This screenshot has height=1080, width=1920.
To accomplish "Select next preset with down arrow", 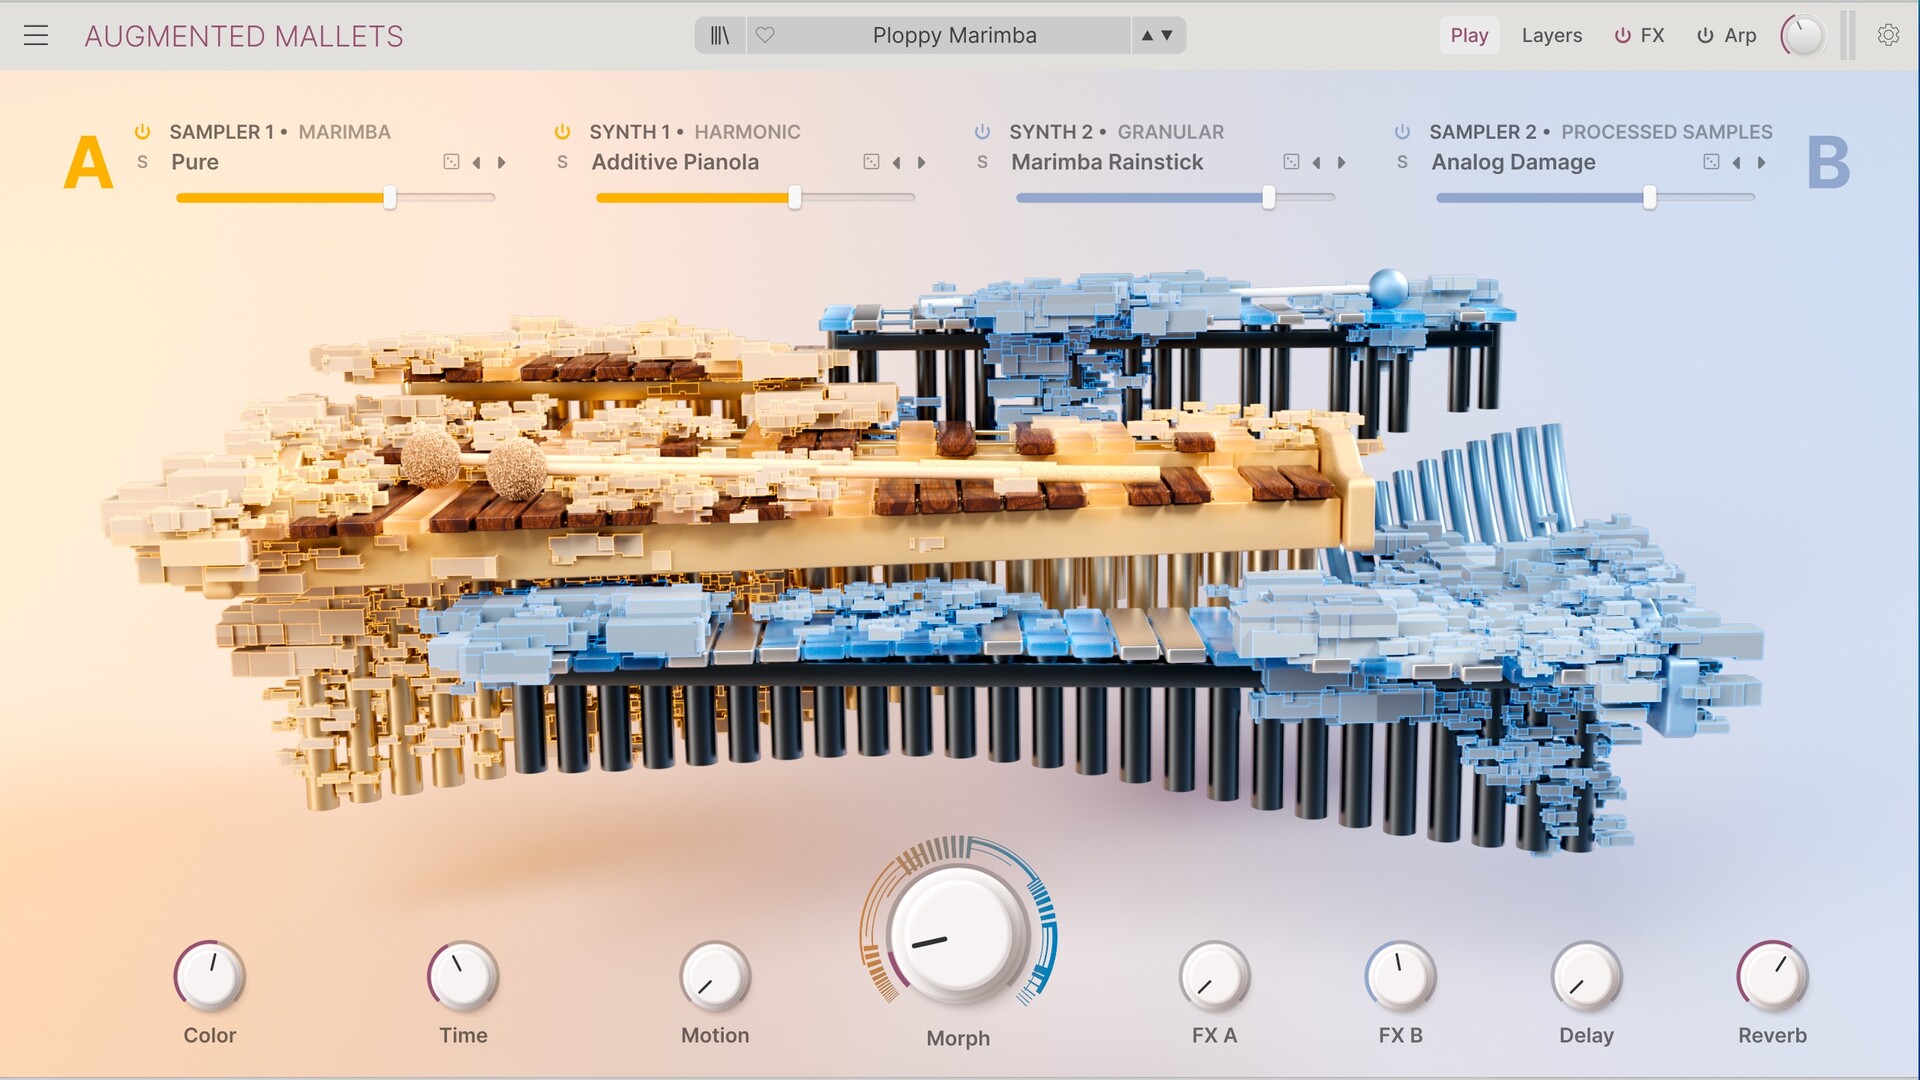I will 1167,36.
